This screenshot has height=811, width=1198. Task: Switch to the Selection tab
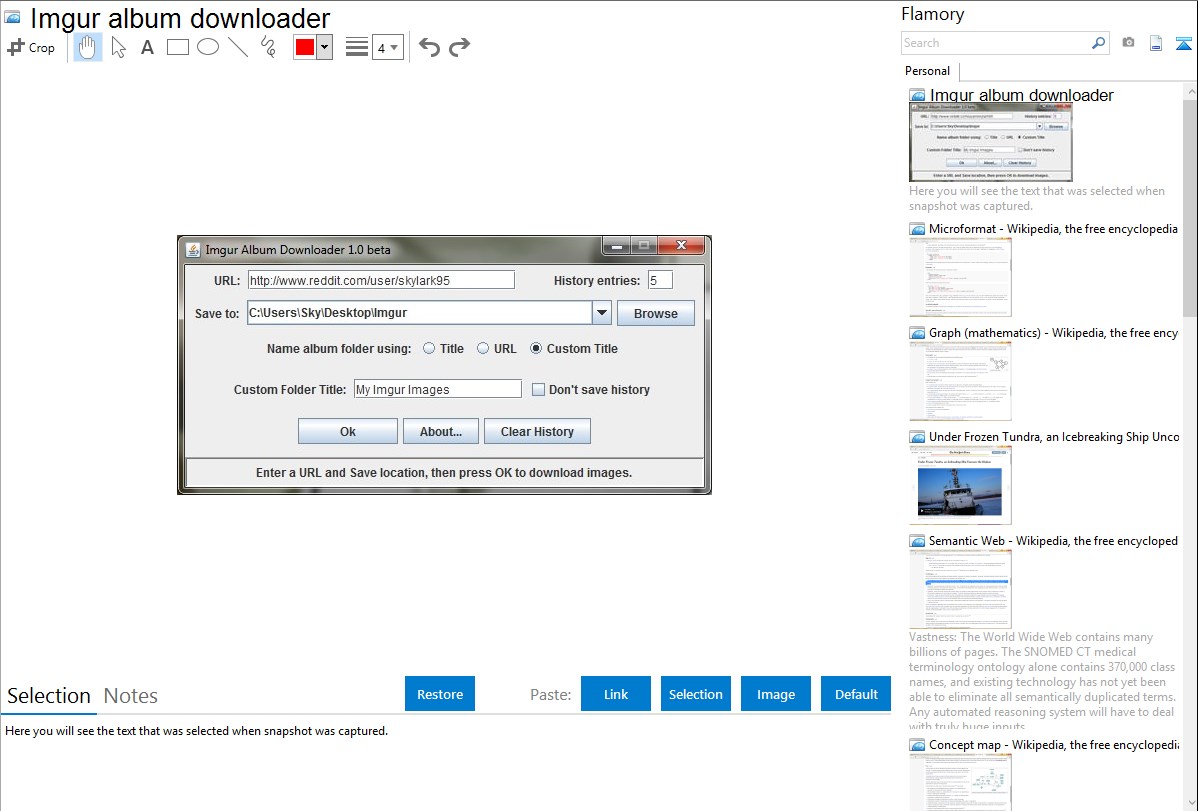pyautogui.click(x=49, y=696)
